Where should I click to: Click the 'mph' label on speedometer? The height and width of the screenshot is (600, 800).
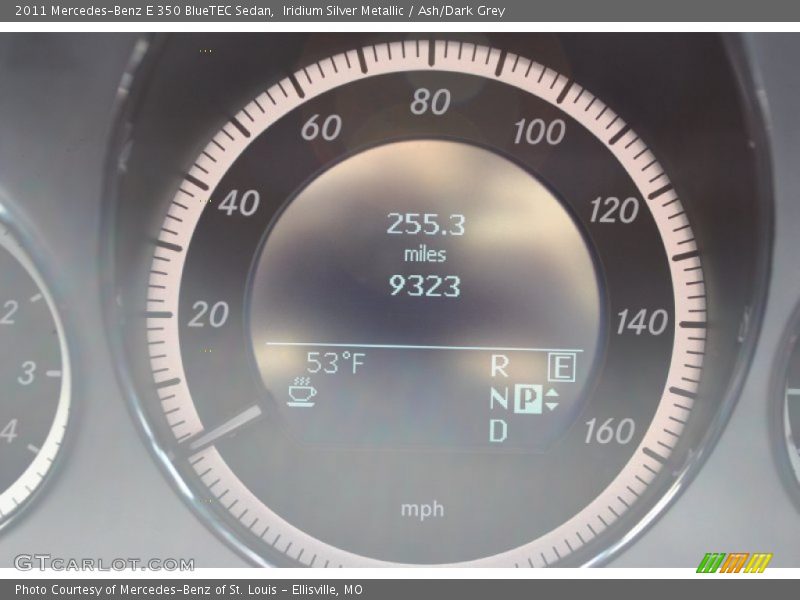[x=422, y=509]
